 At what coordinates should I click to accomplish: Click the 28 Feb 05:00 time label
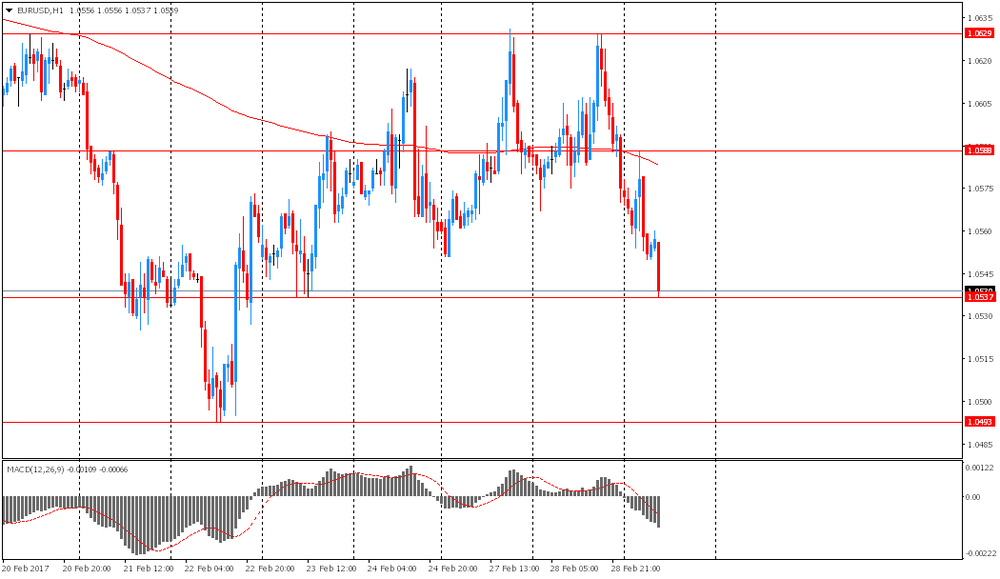tap(575, 568)
